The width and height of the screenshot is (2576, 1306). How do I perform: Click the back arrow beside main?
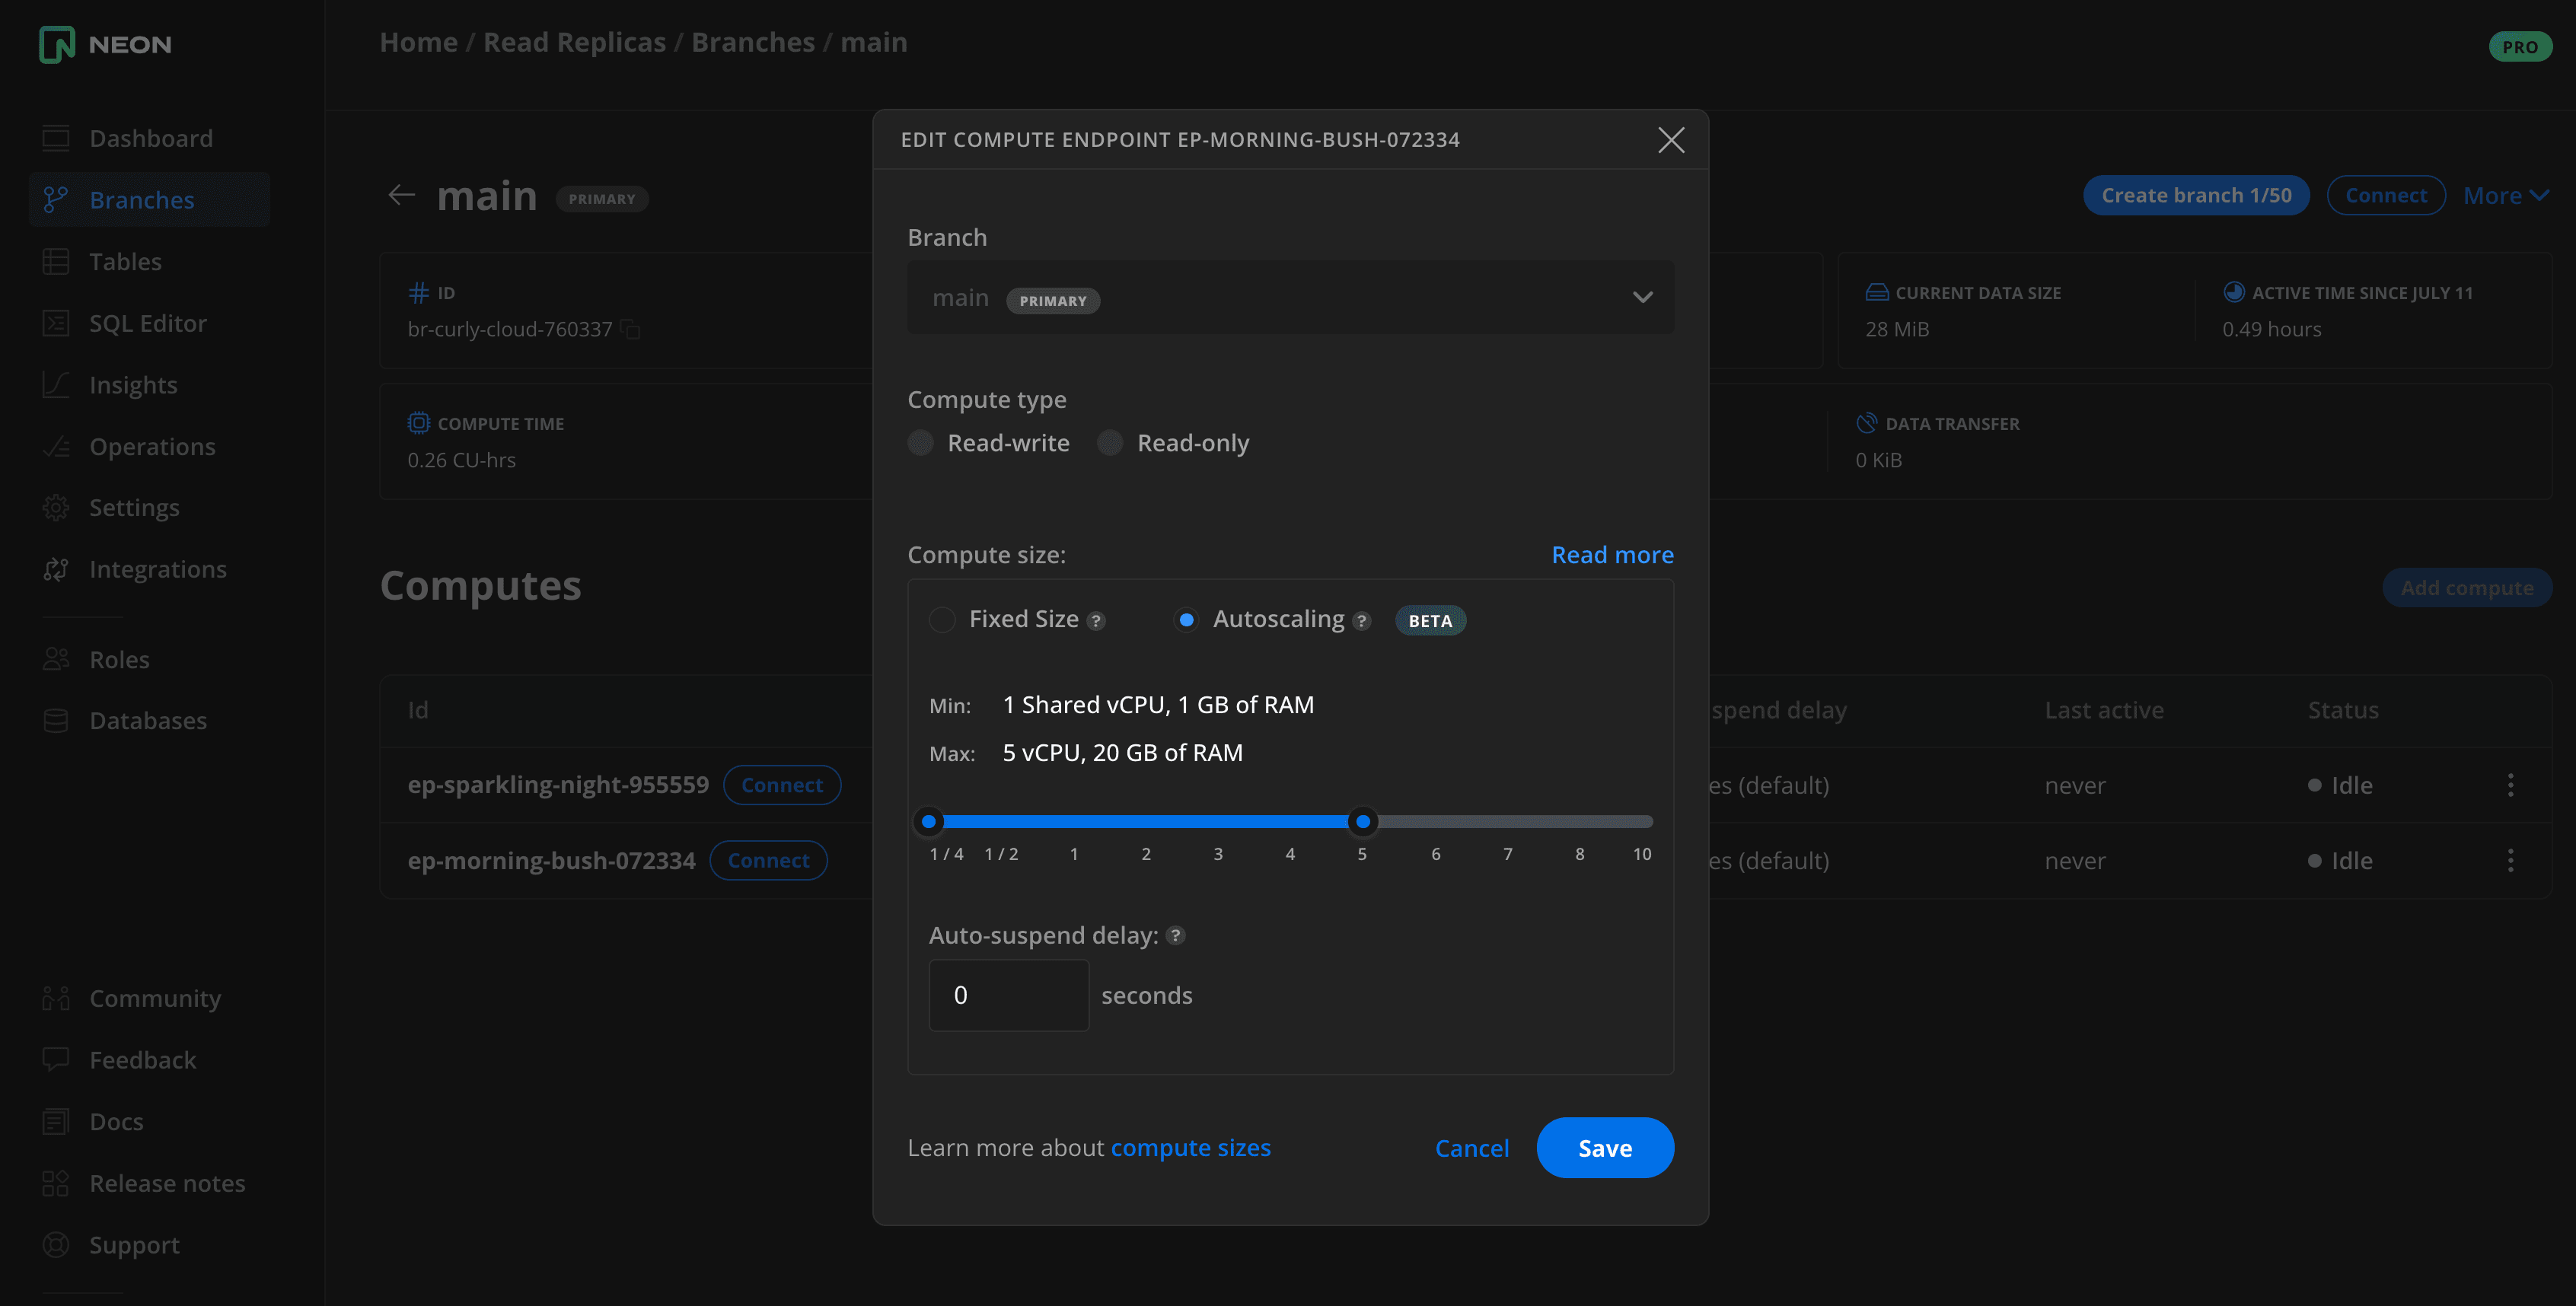coord(401,195)
